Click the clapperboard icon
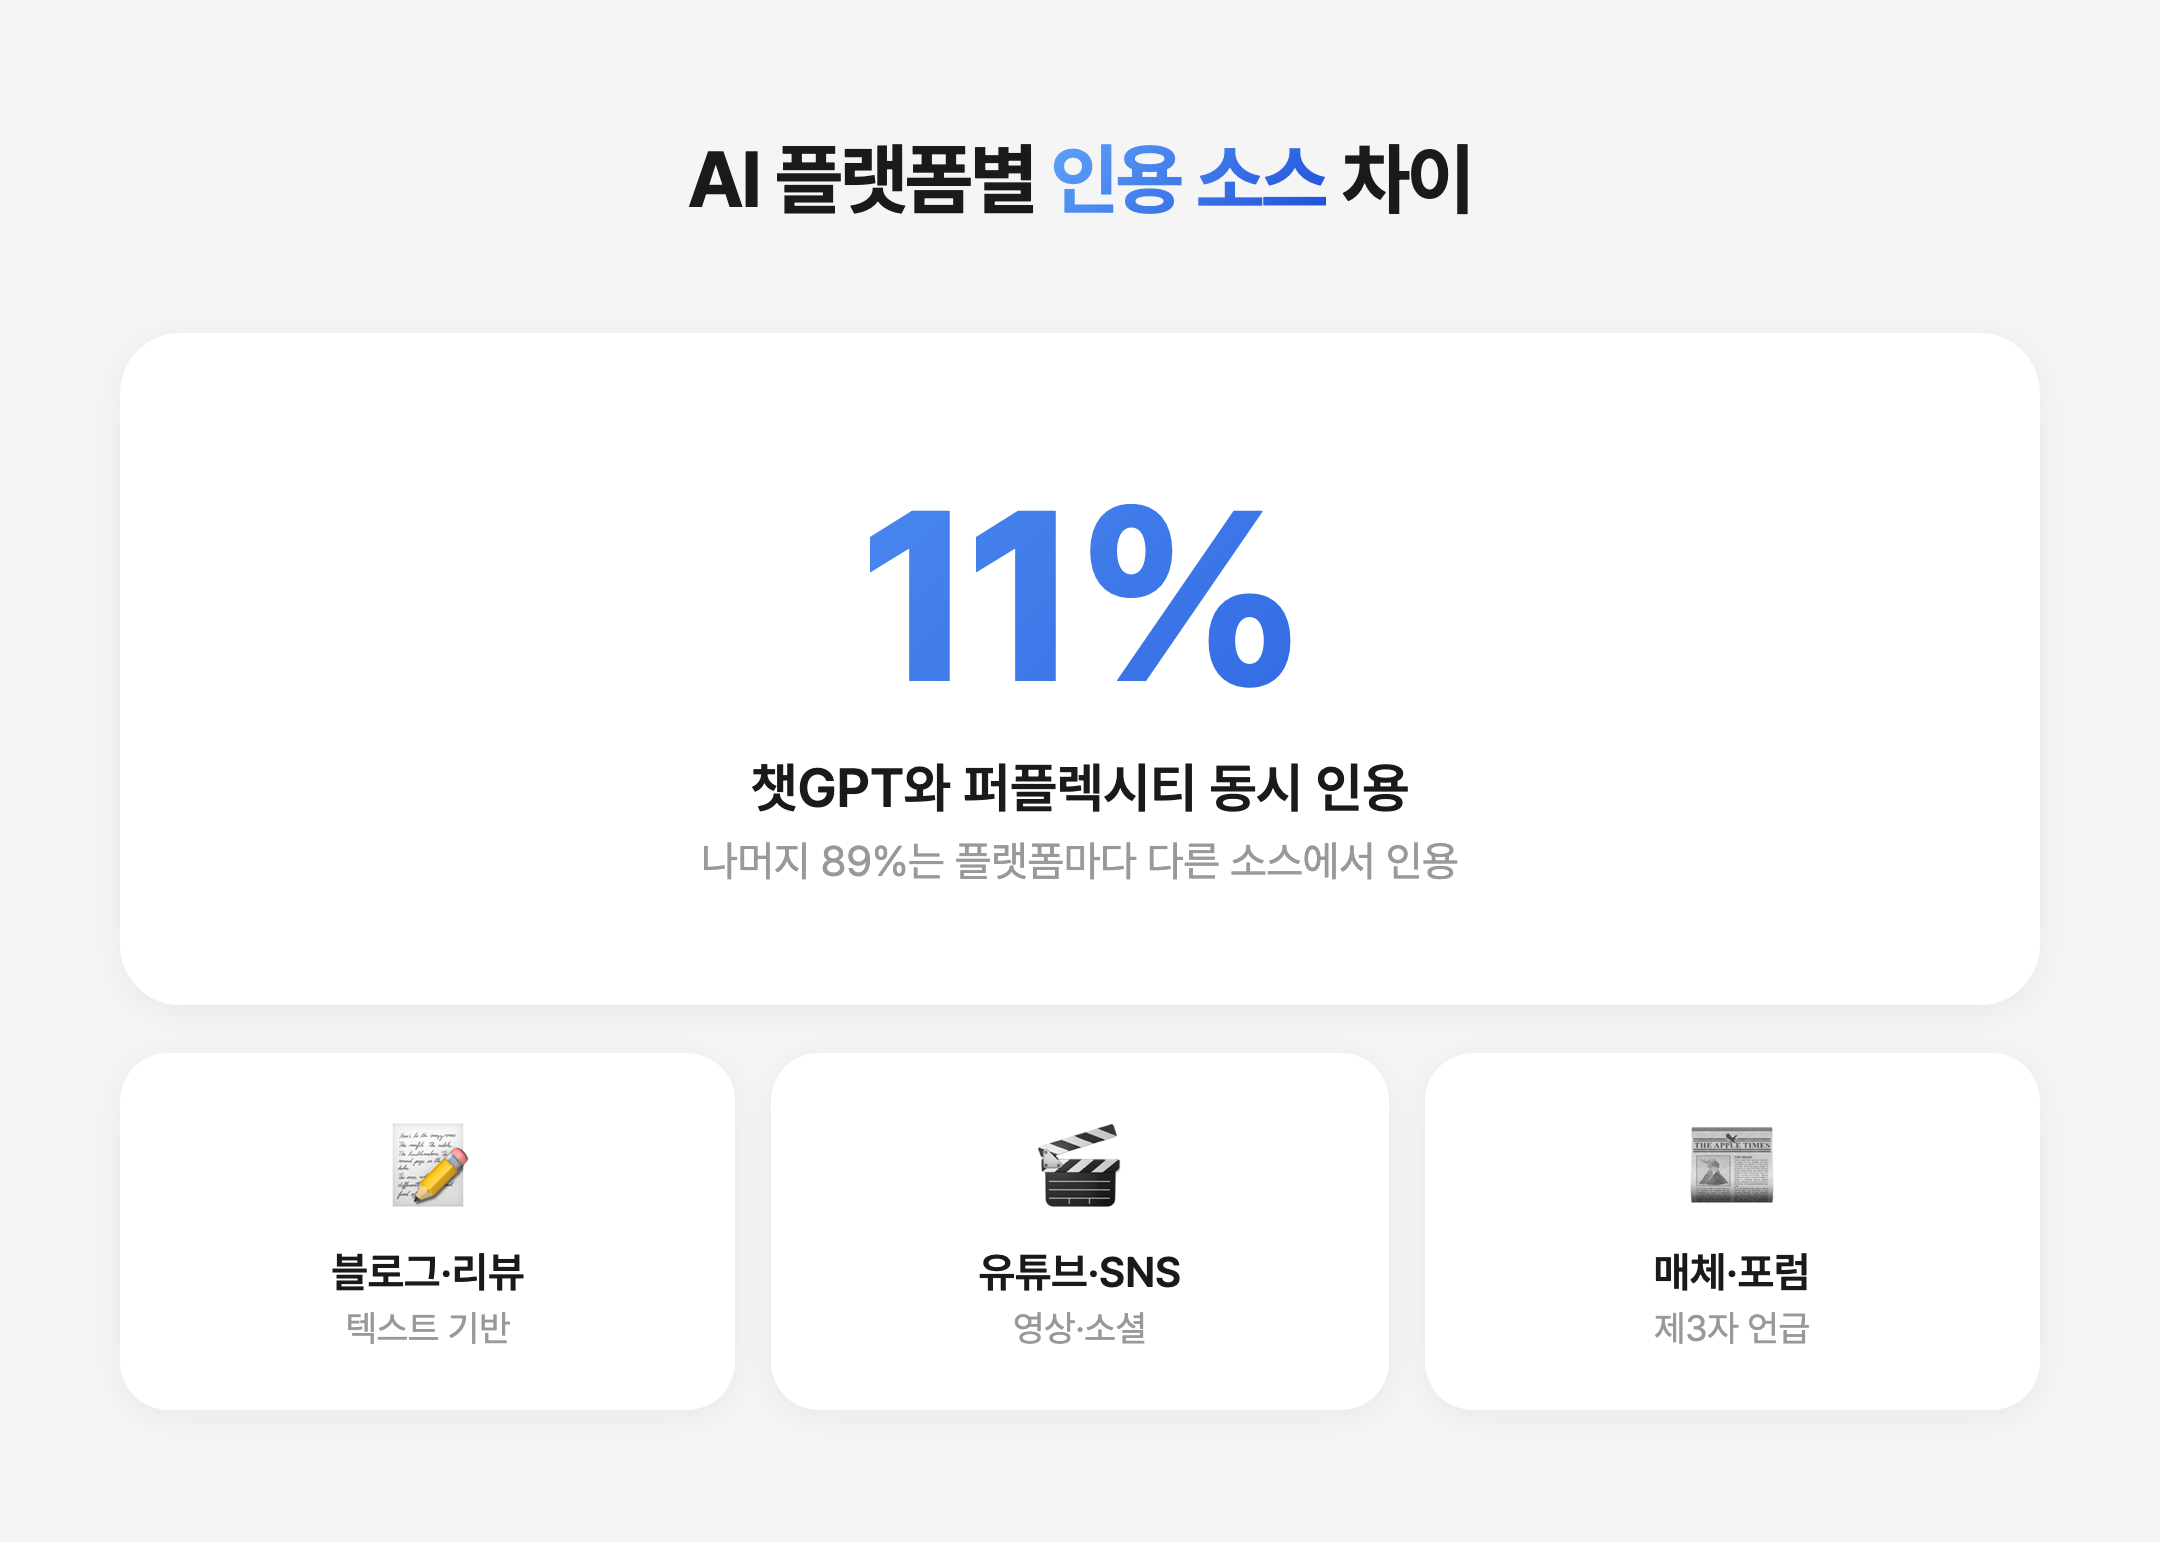2160x1542 pixels. (x=1079, y=1166)
